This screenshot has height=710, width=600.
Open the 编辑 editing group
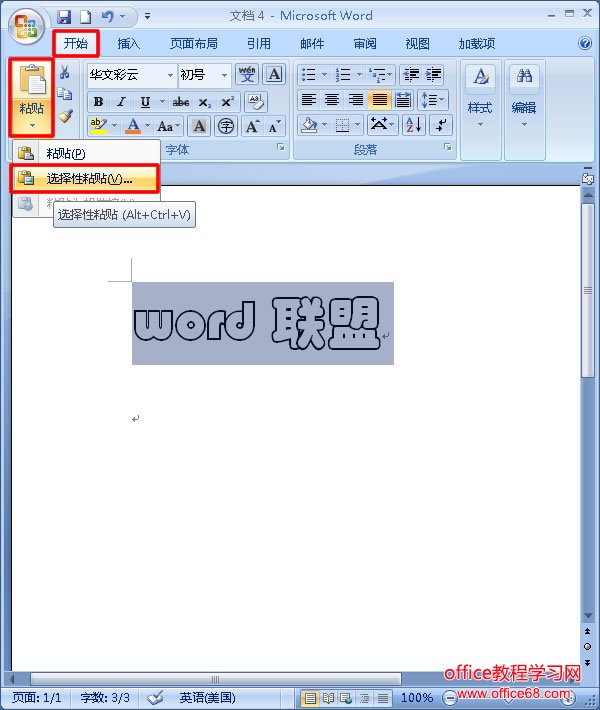(x=524, y=109)
